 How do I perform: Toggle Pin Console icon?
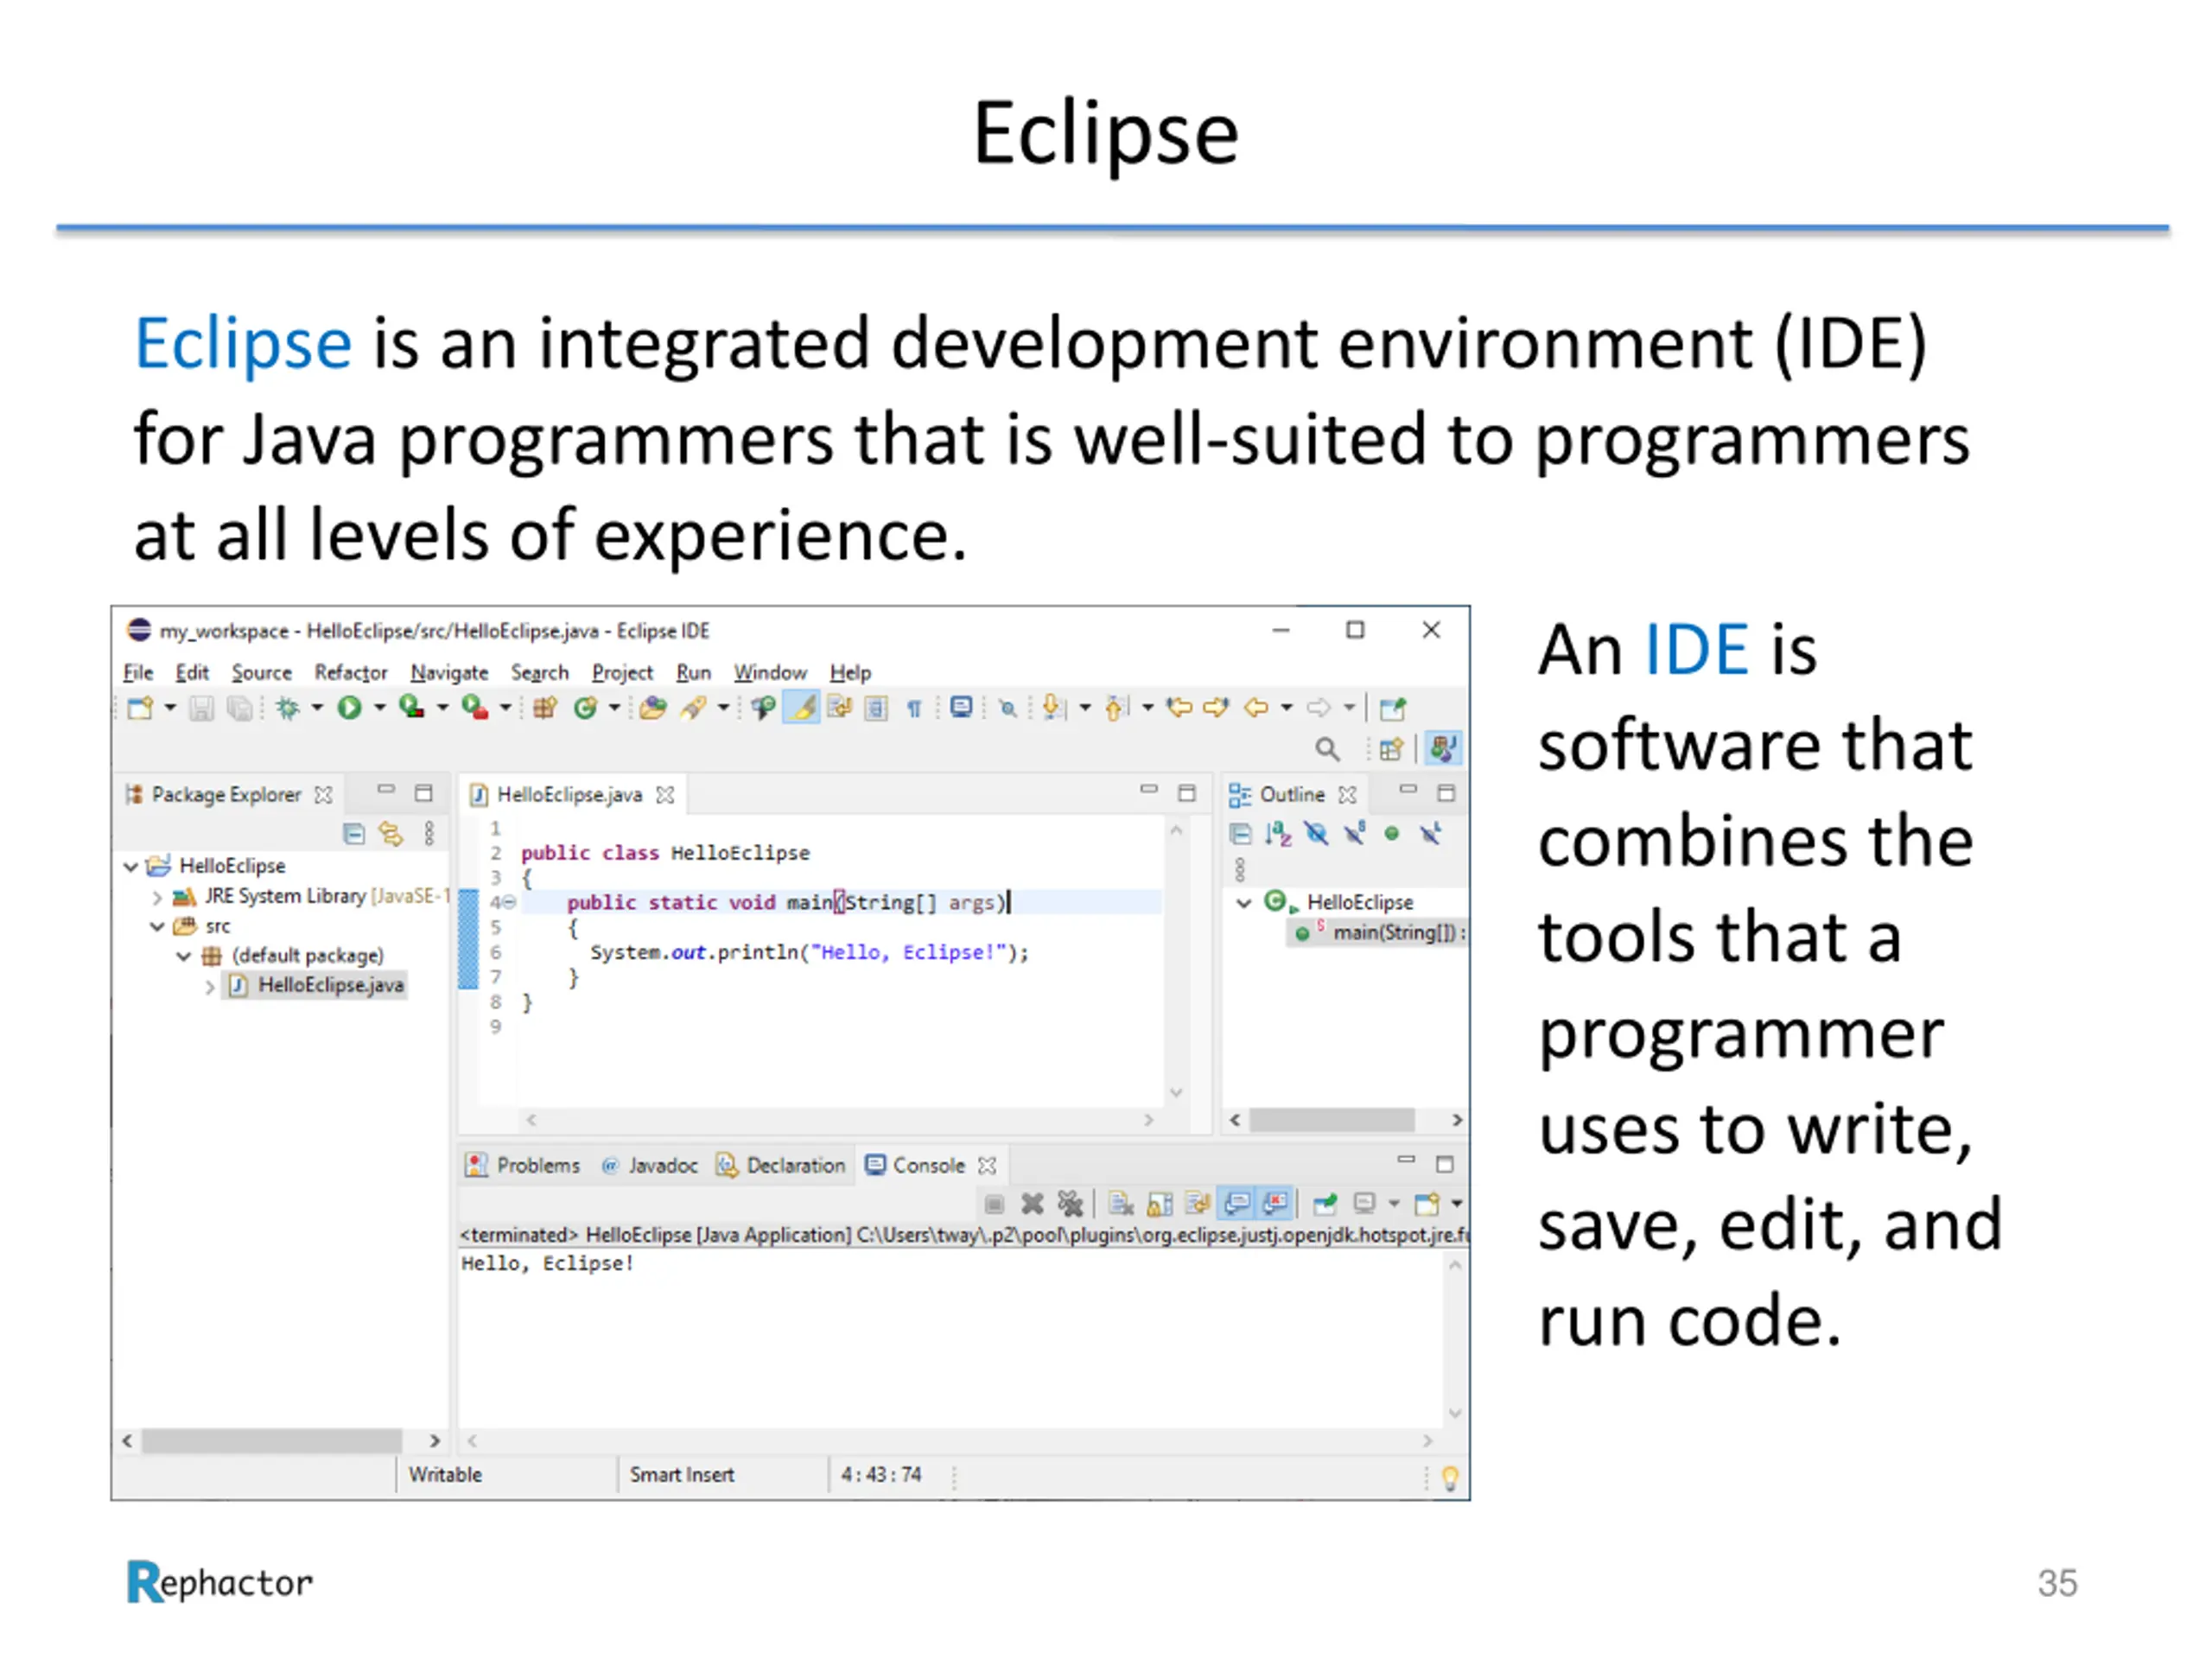click(1325, 1203)
